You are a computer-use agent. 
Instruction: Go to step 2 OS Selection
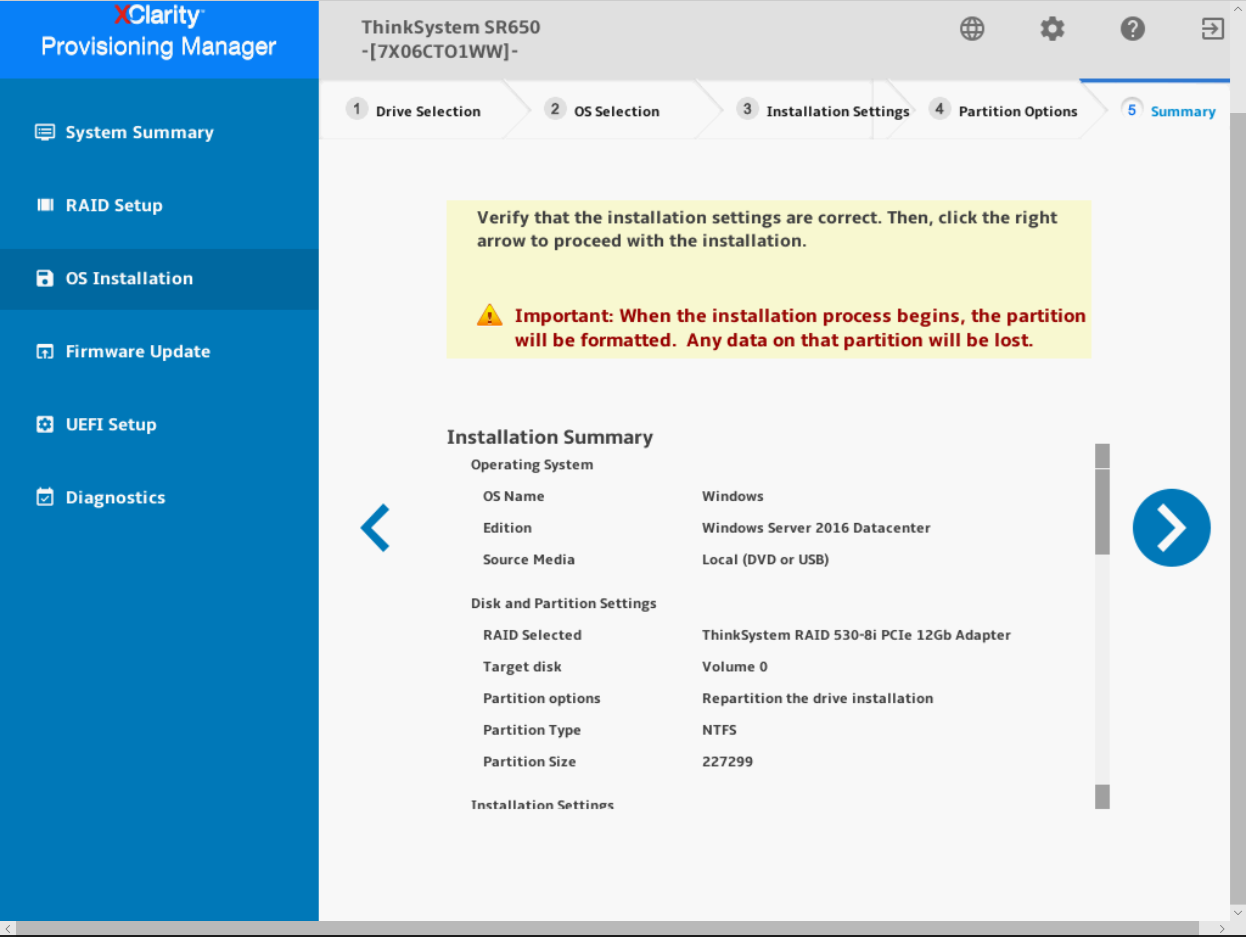point(603,111)
